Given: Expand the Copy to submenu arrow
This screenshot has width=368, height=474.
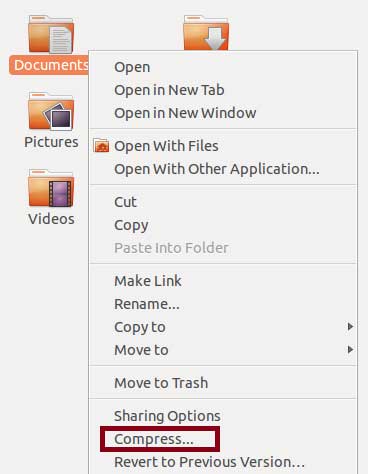Looking at the screenshot, I should (x=350, y=327).
